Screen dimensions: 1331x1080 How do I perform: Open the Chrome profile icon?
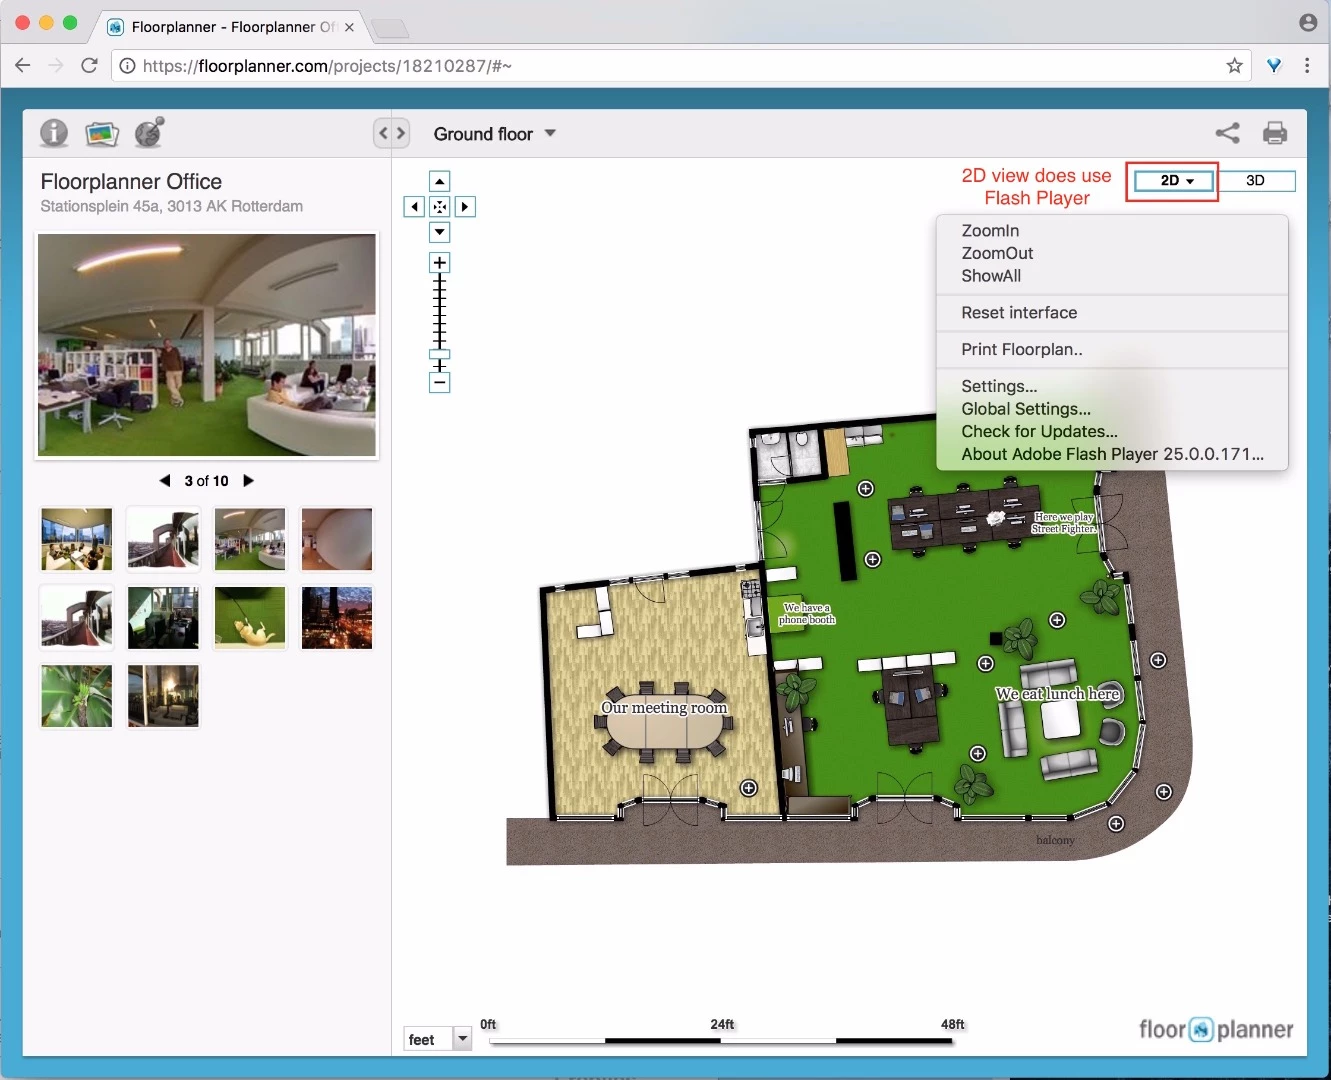1308,22
